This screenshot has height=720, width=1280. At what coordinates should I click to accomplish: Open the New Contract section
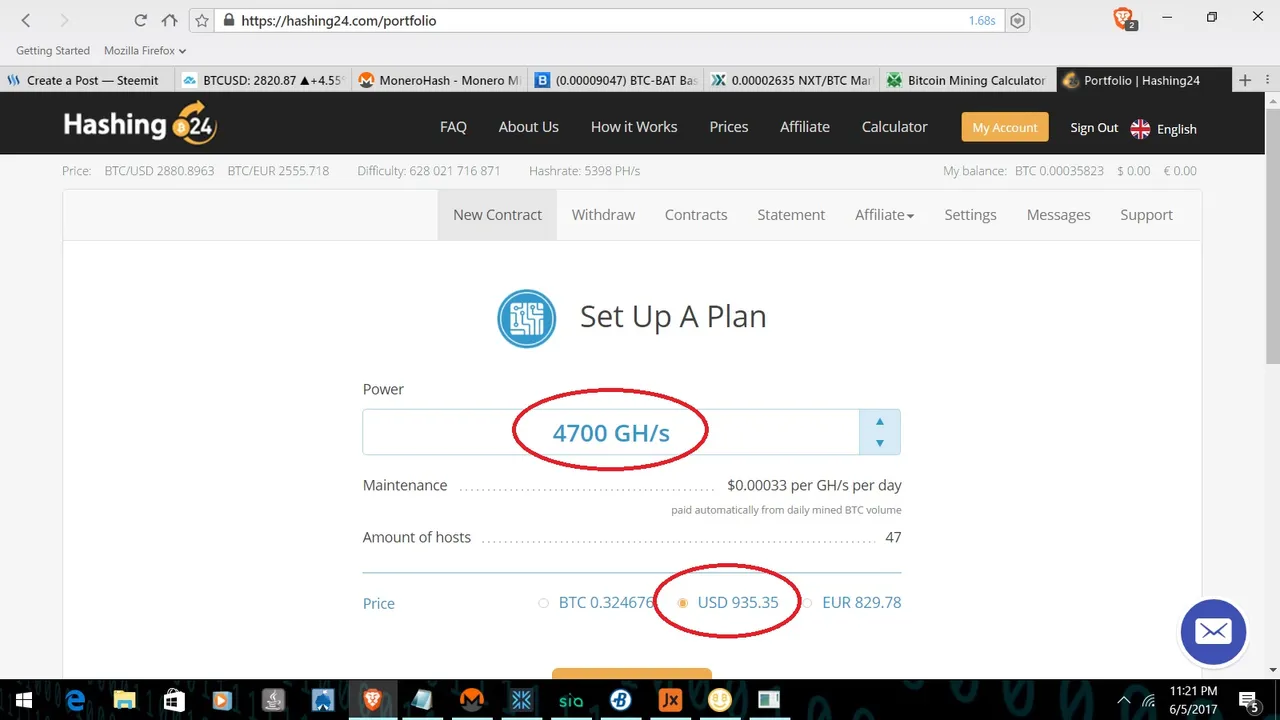click(497, 215)
